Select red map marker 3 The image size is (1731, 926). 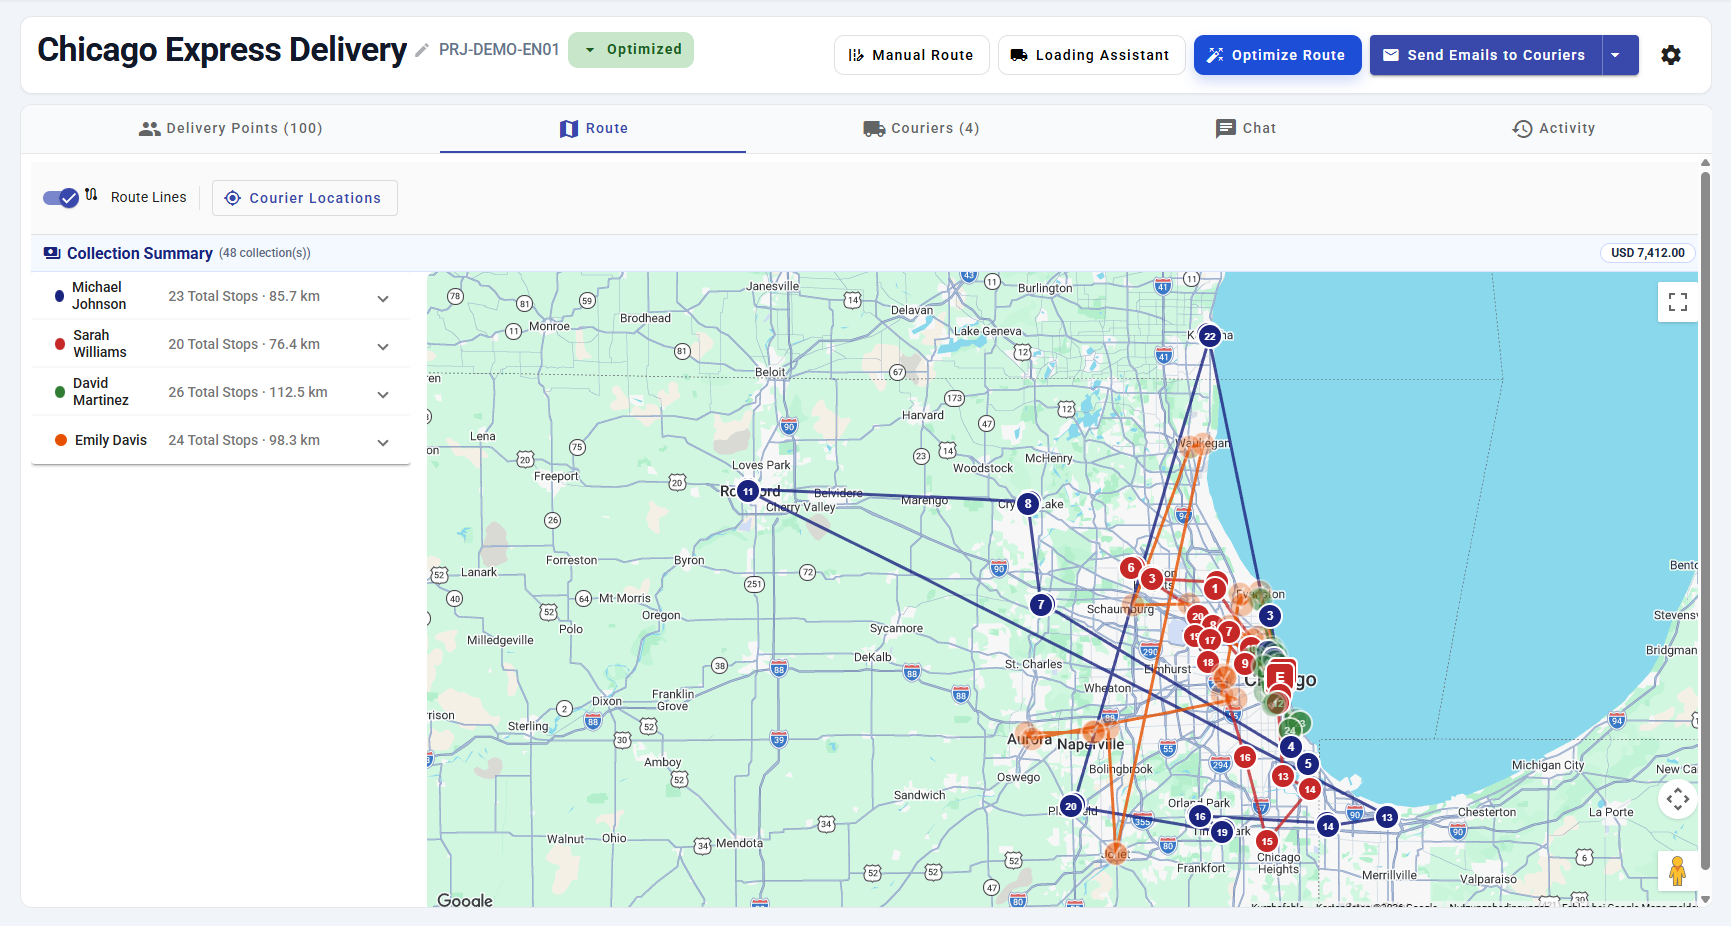[1152, 578]
